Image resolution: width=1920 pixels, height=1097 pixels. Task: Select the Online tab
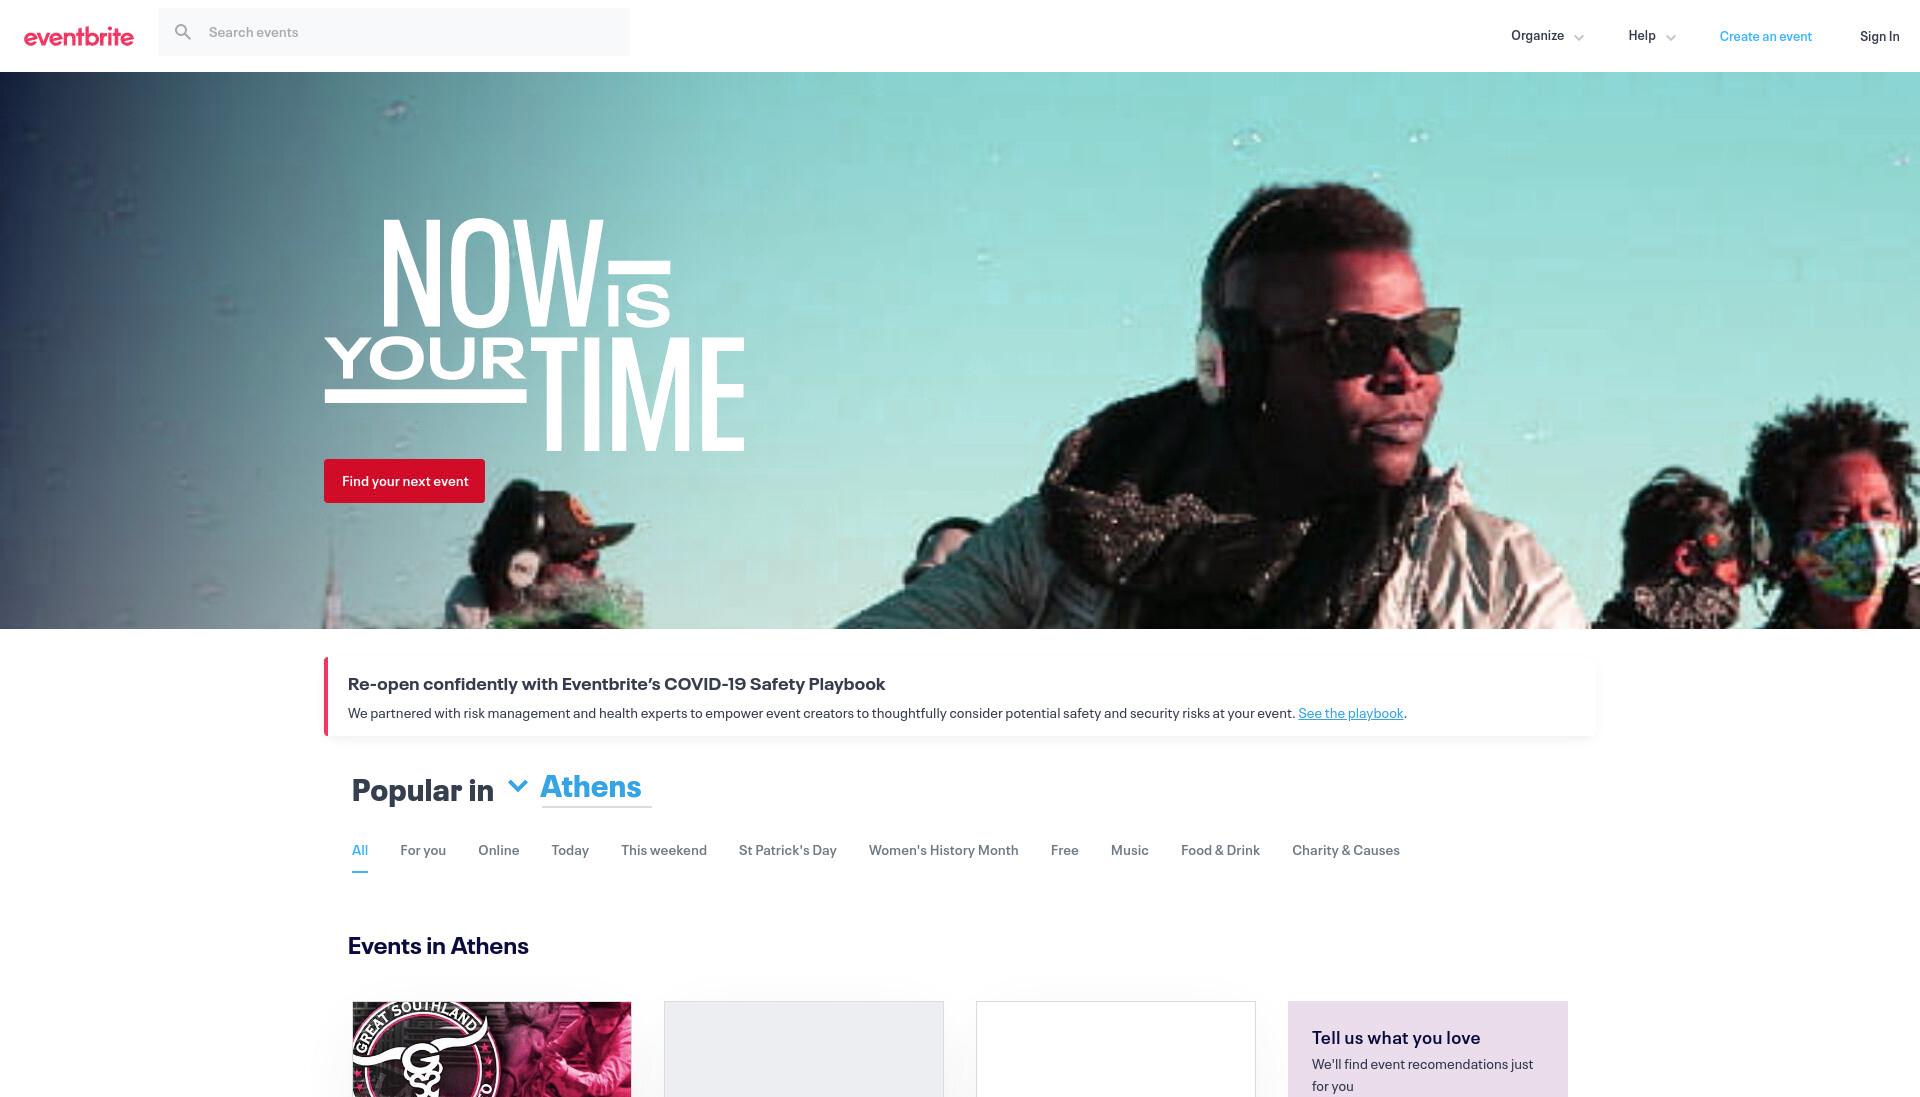(x=498, y=850)
